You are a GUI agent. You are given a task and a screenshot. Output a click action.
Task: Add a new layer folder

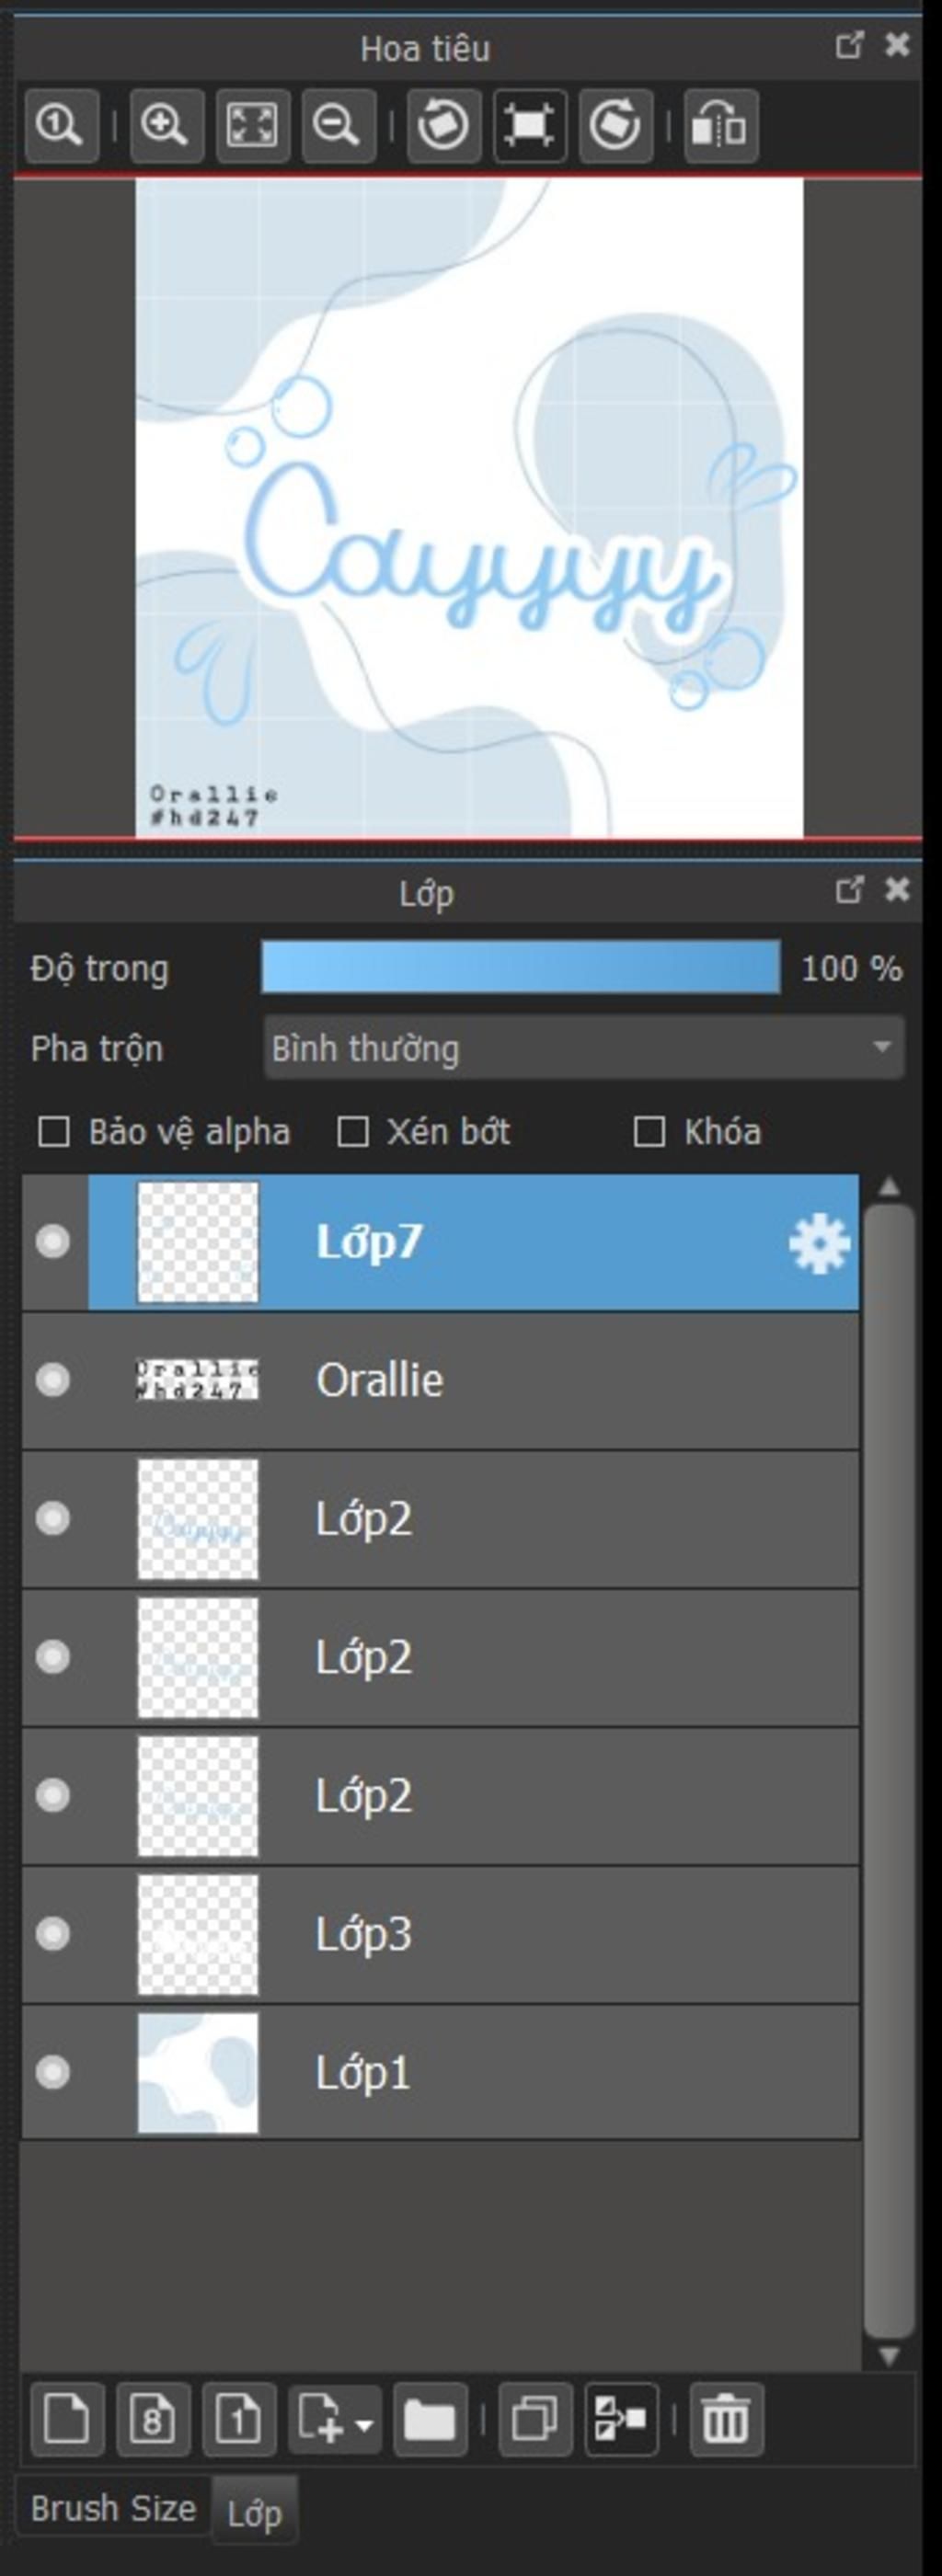pos(430,2419)
